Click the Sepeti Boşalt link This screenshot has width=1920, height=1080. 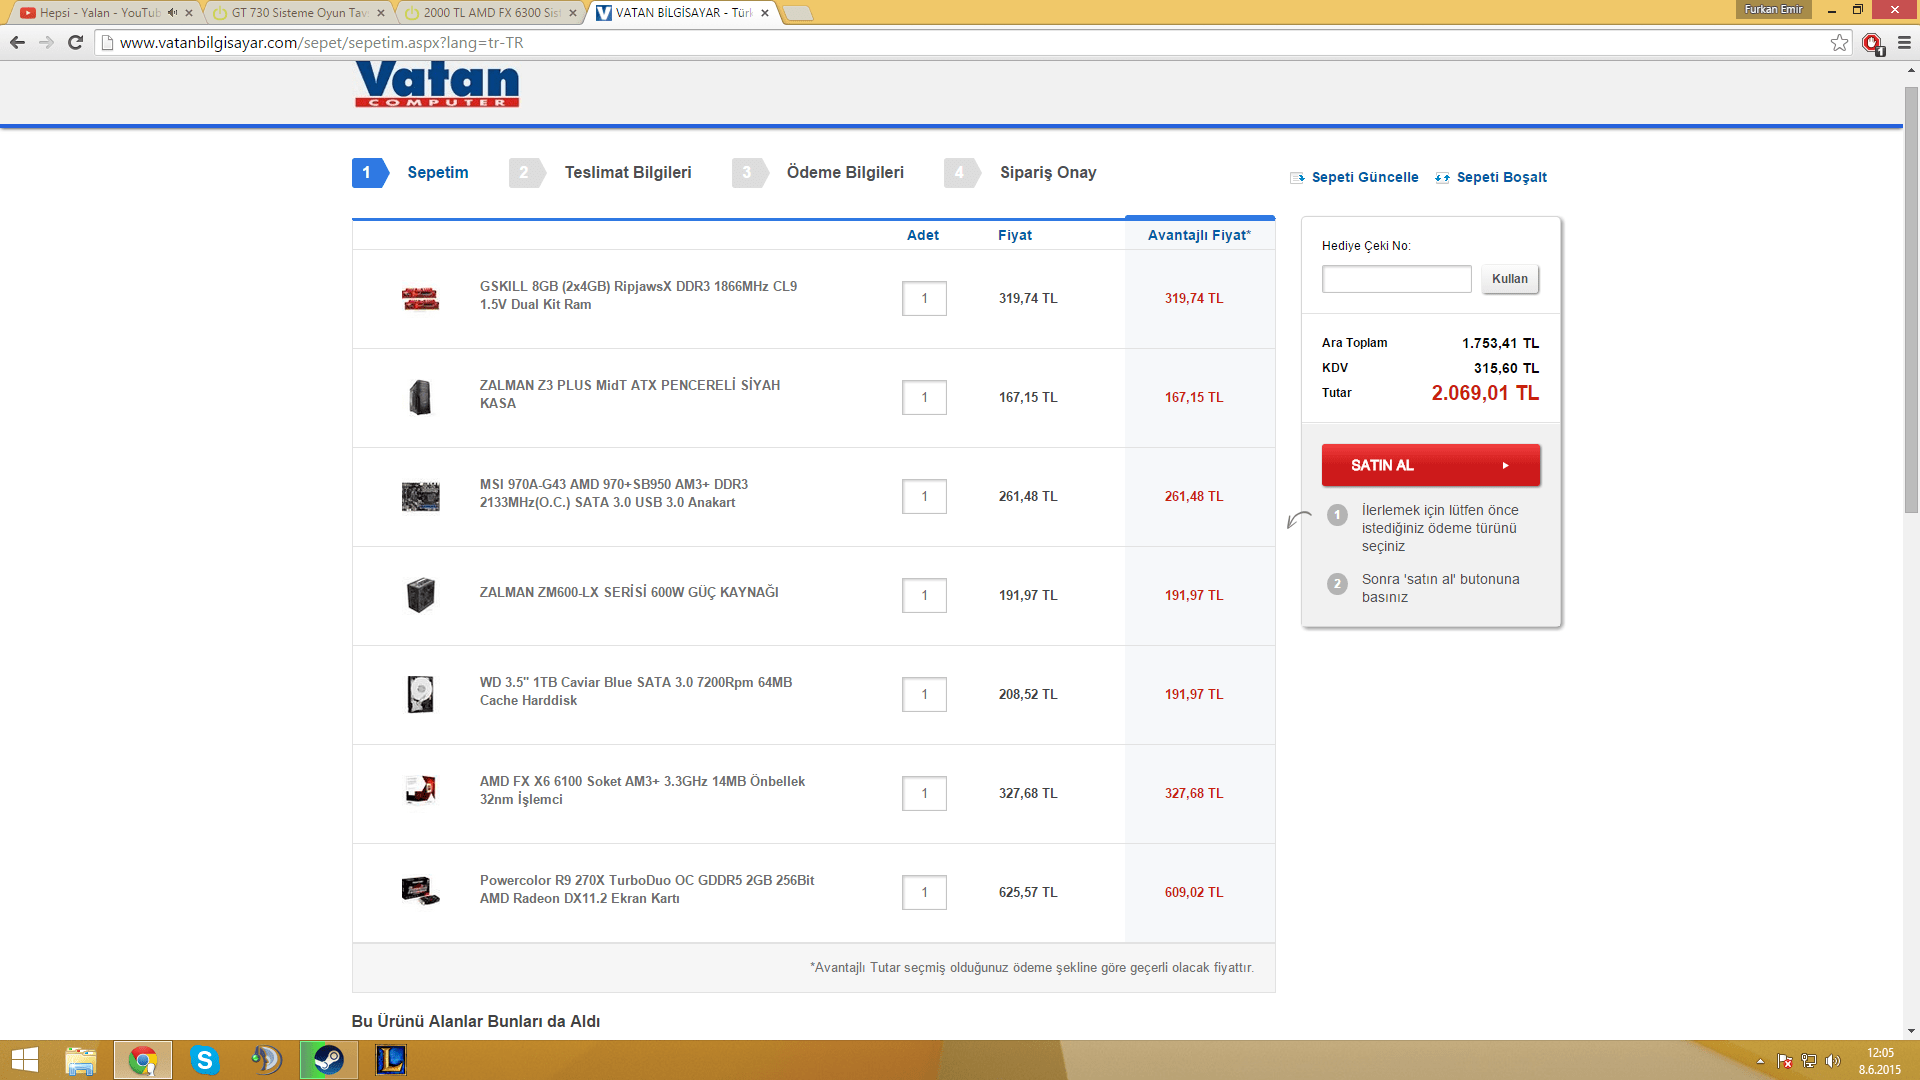(x=1500, y=177)
